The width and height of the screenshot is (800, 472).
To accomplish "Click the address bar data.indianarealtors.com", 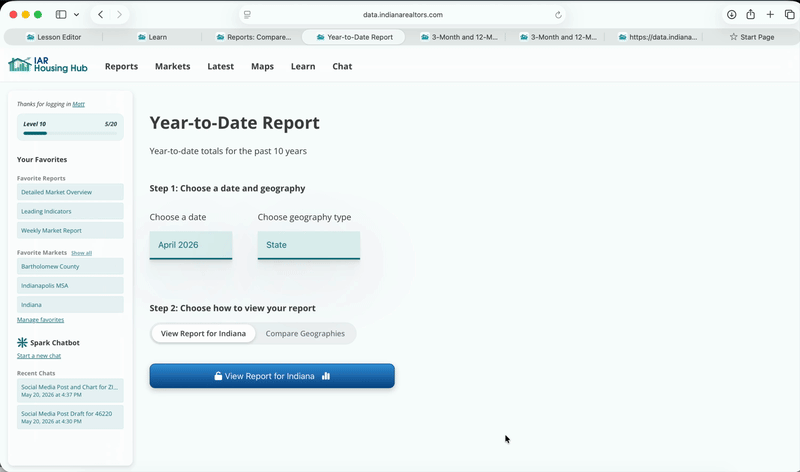I will [x=403, y=15].
